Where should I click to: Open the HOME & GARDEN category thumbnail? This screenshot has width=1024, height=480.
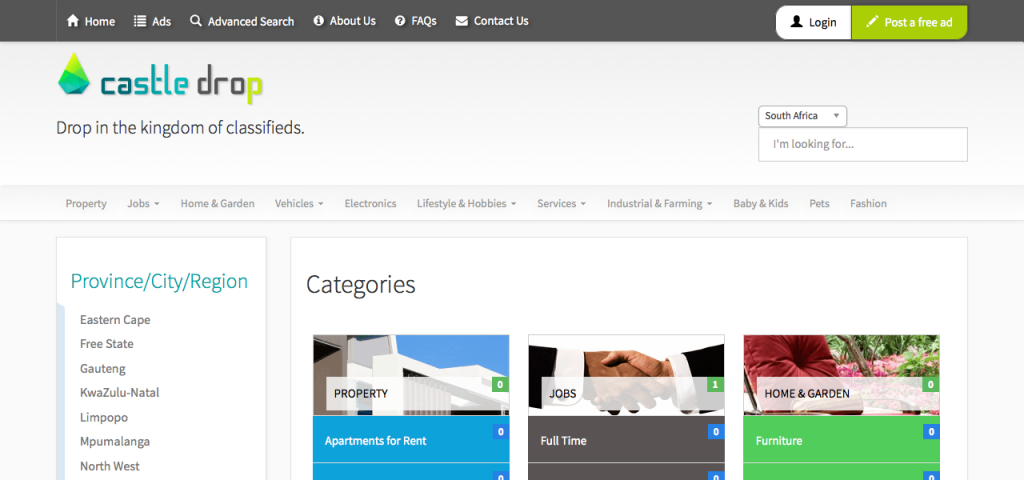tap(841, 375)
